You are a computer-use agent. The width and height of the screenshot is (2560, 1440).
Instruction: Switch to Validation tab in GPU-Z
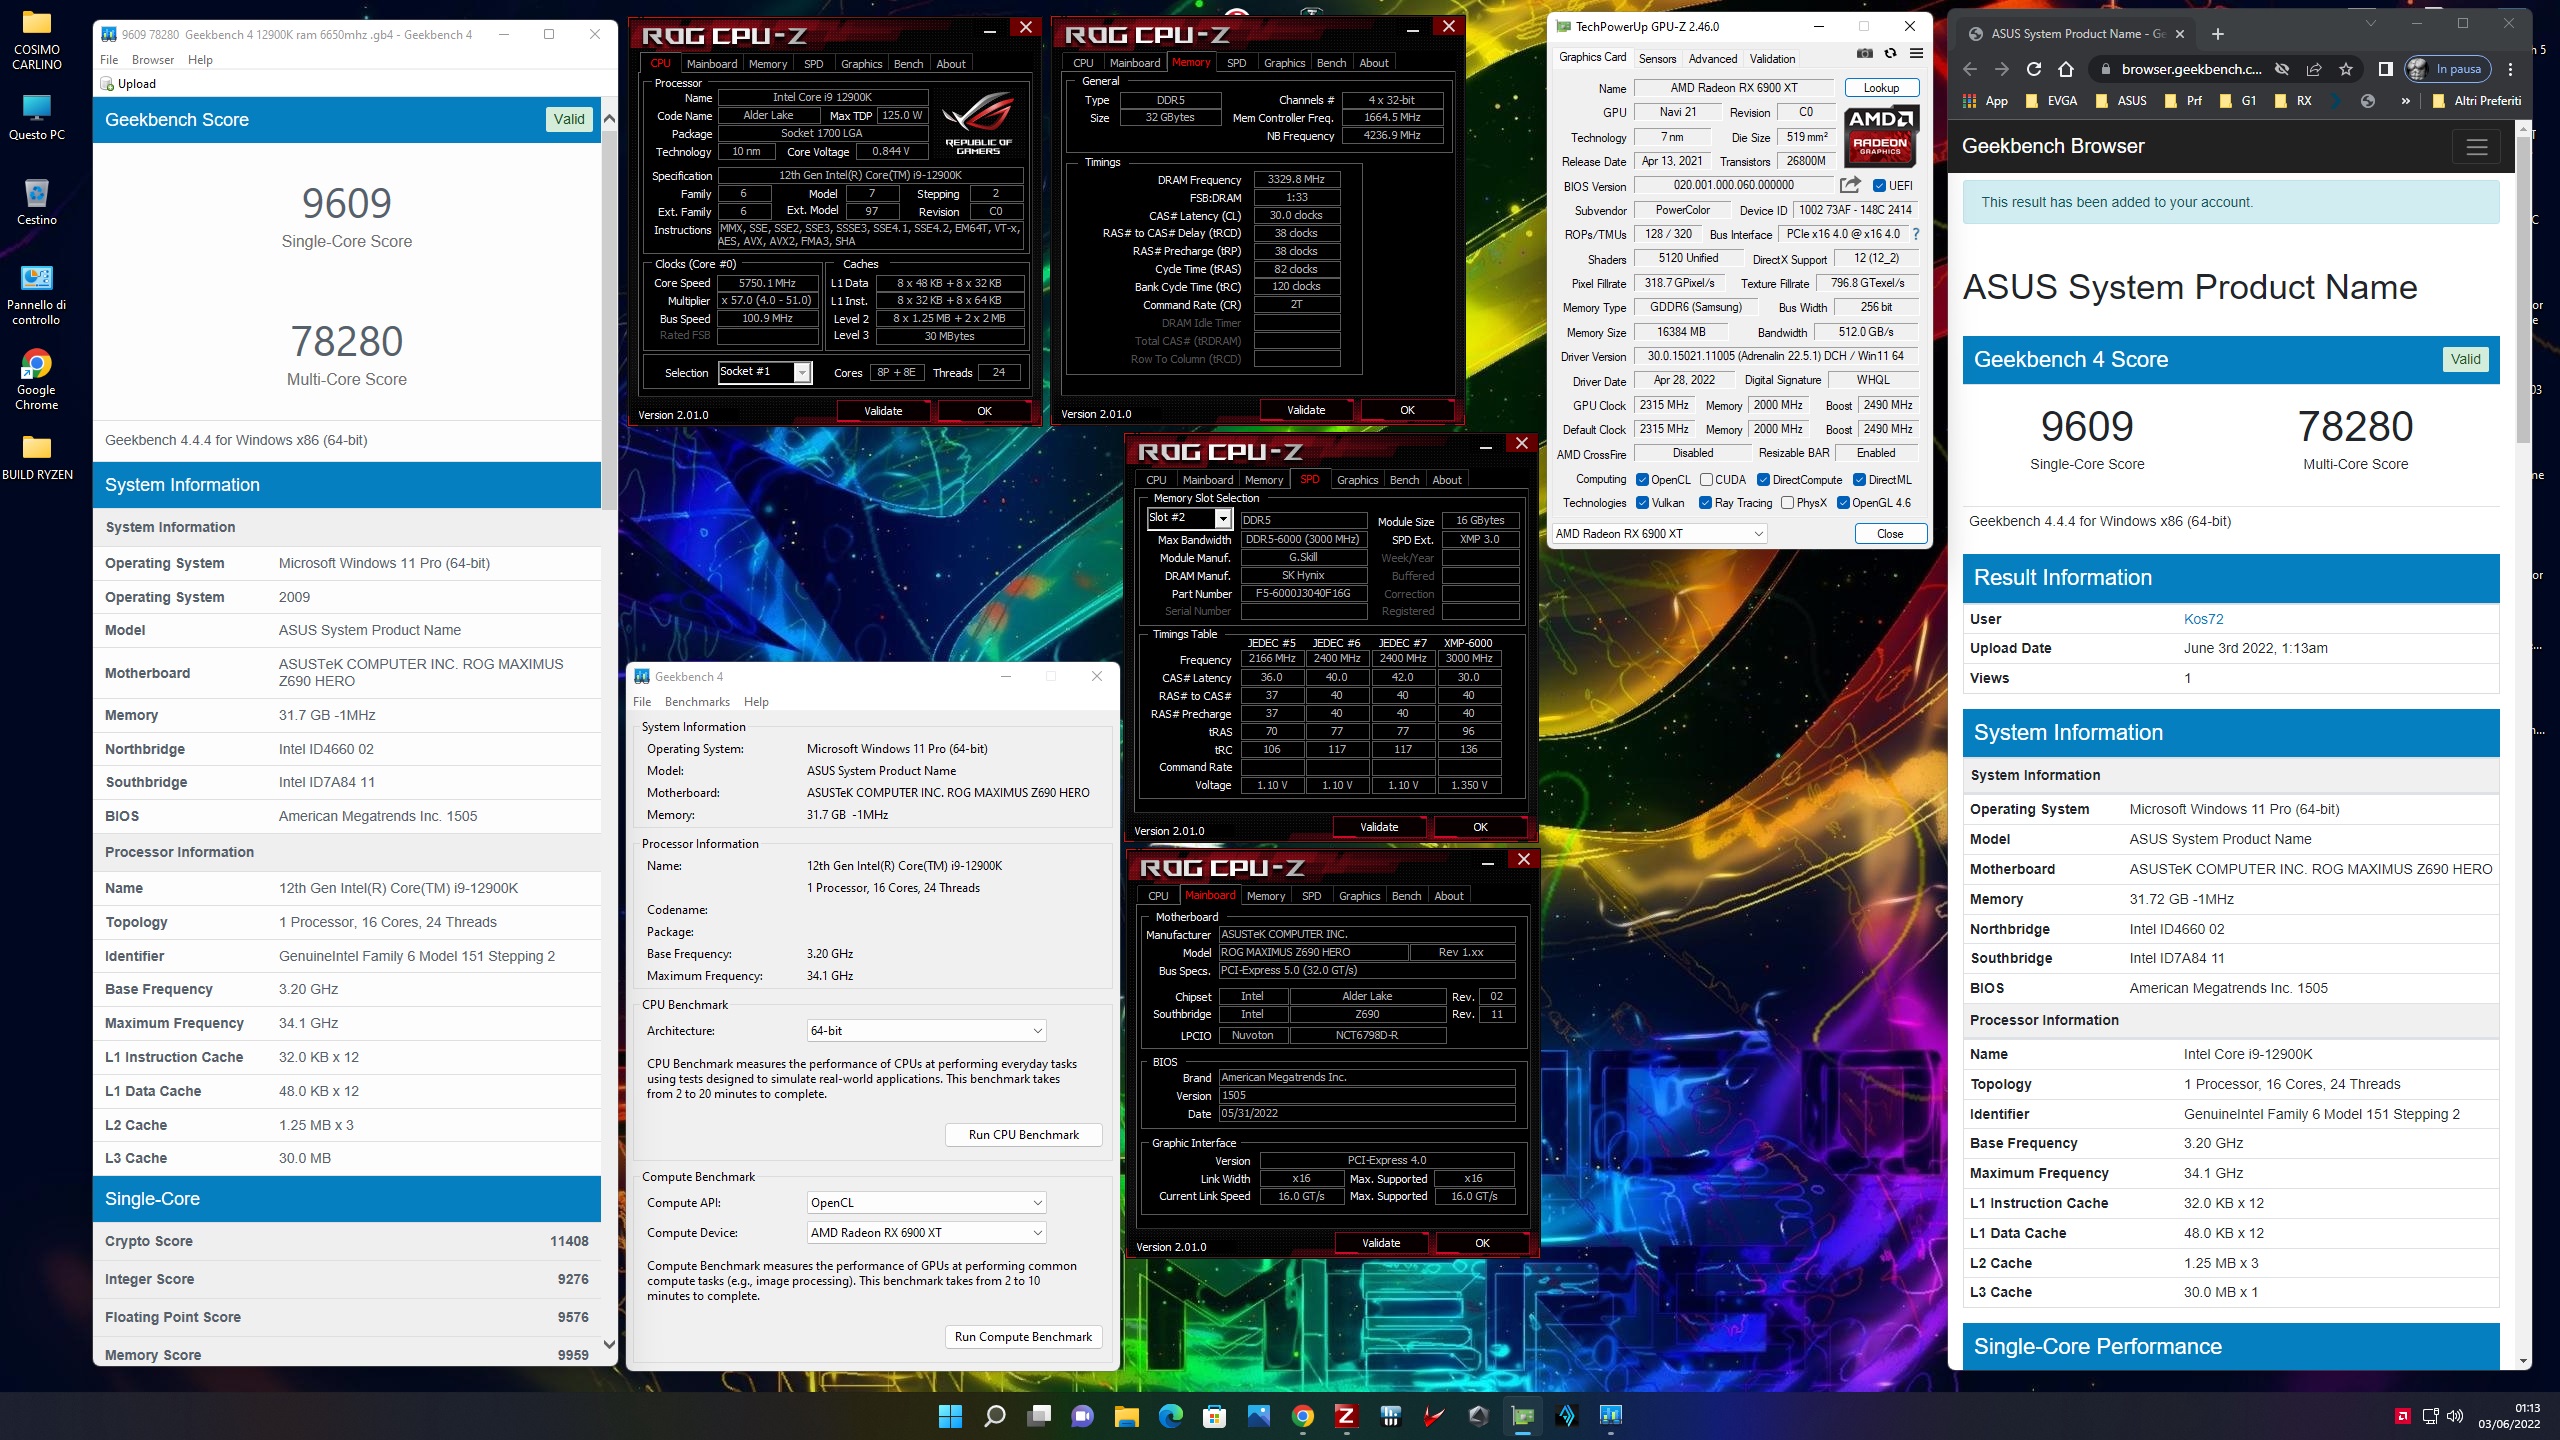click(x=1772, y=59)
